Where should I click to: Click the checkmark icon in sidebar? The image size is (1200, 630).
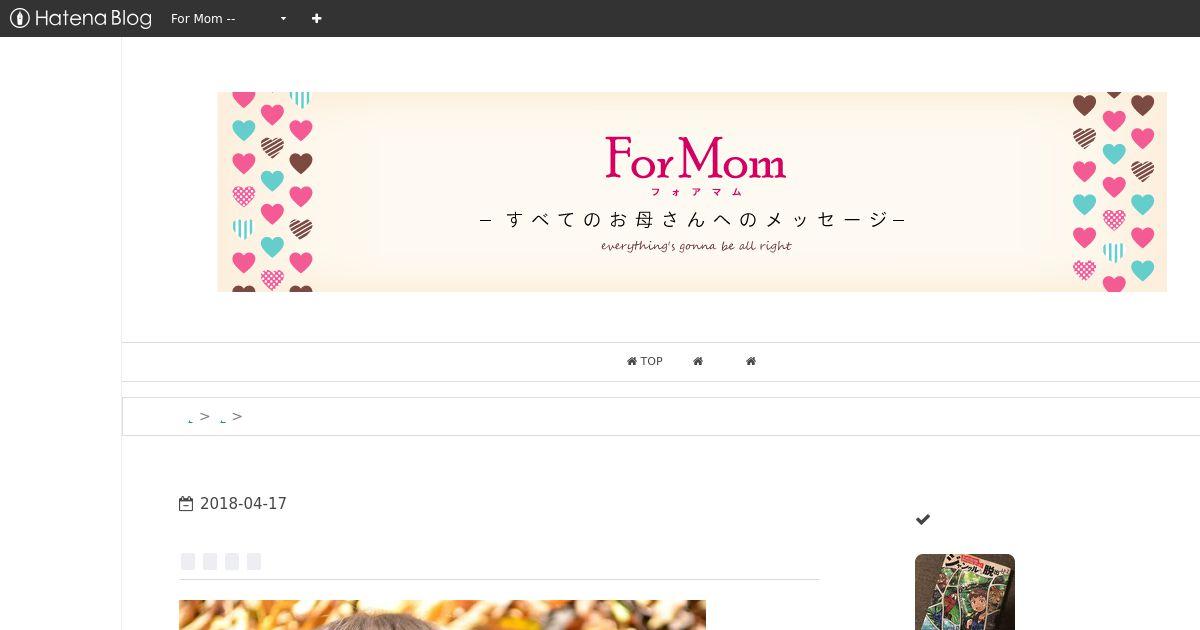click(923, 519)
